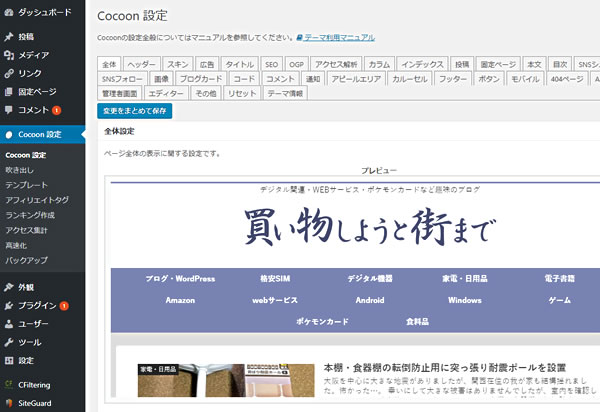Open the 広告 tab
Image resolution: width=600 pixels, height=412 pixels.
[207, 64]
